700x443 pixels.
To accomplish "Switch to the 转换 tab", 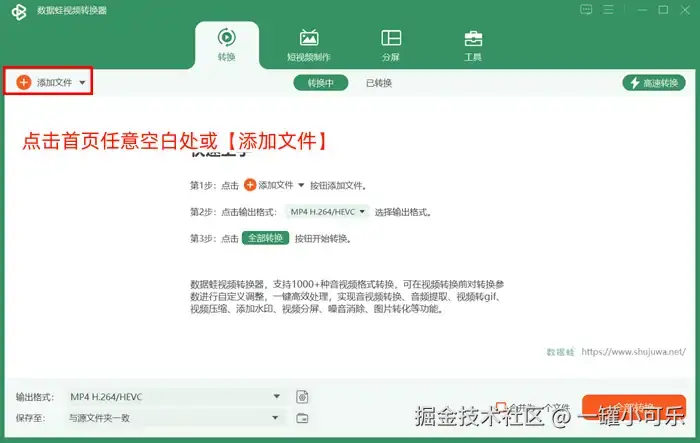I will point(227,45).
